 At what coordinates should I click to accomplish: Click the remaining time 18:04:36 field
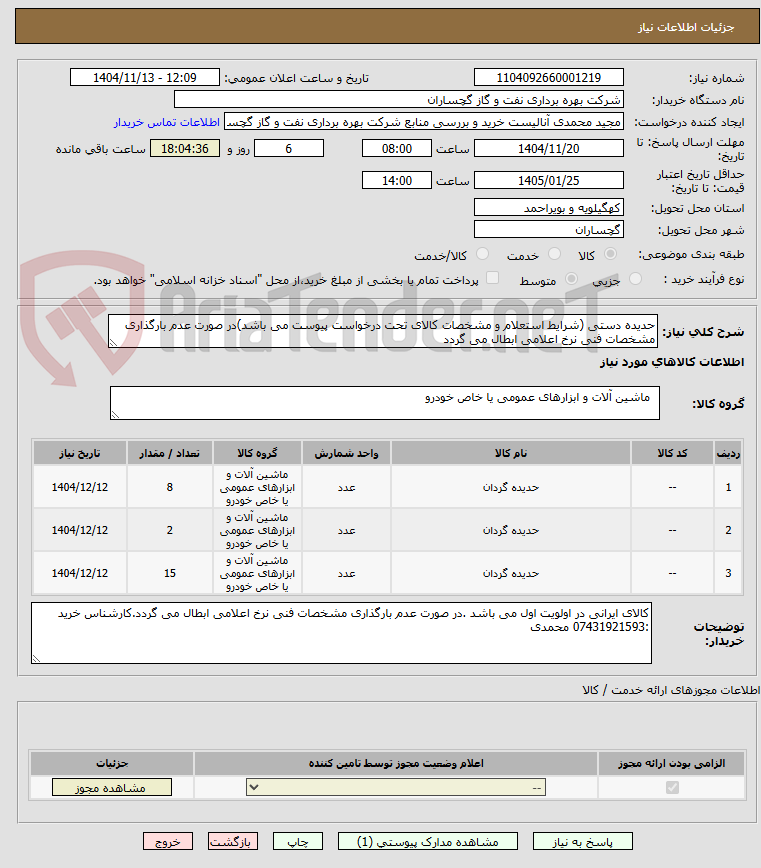[185, 148]
